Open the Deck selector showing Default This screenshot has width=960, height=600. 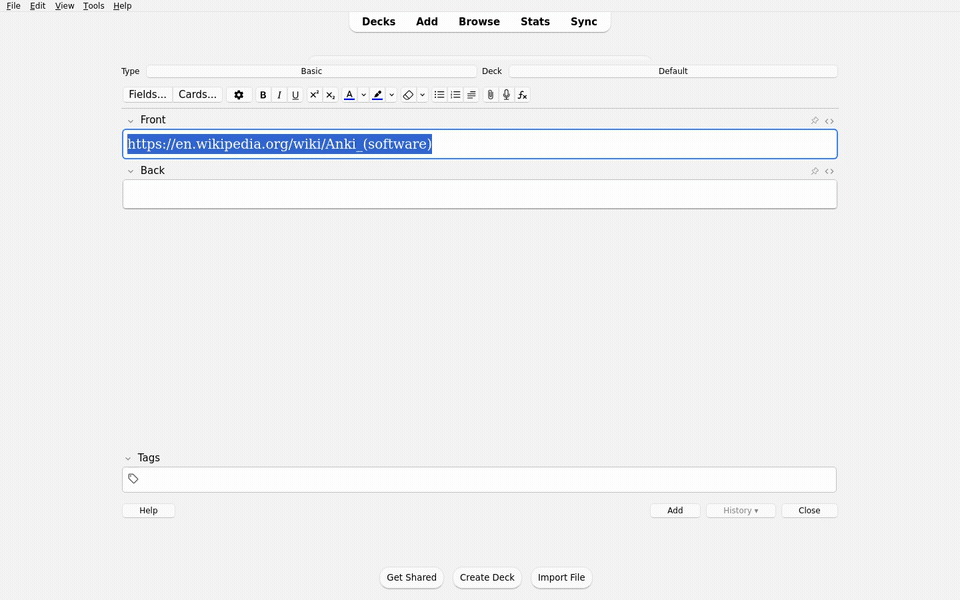[673, 71]
